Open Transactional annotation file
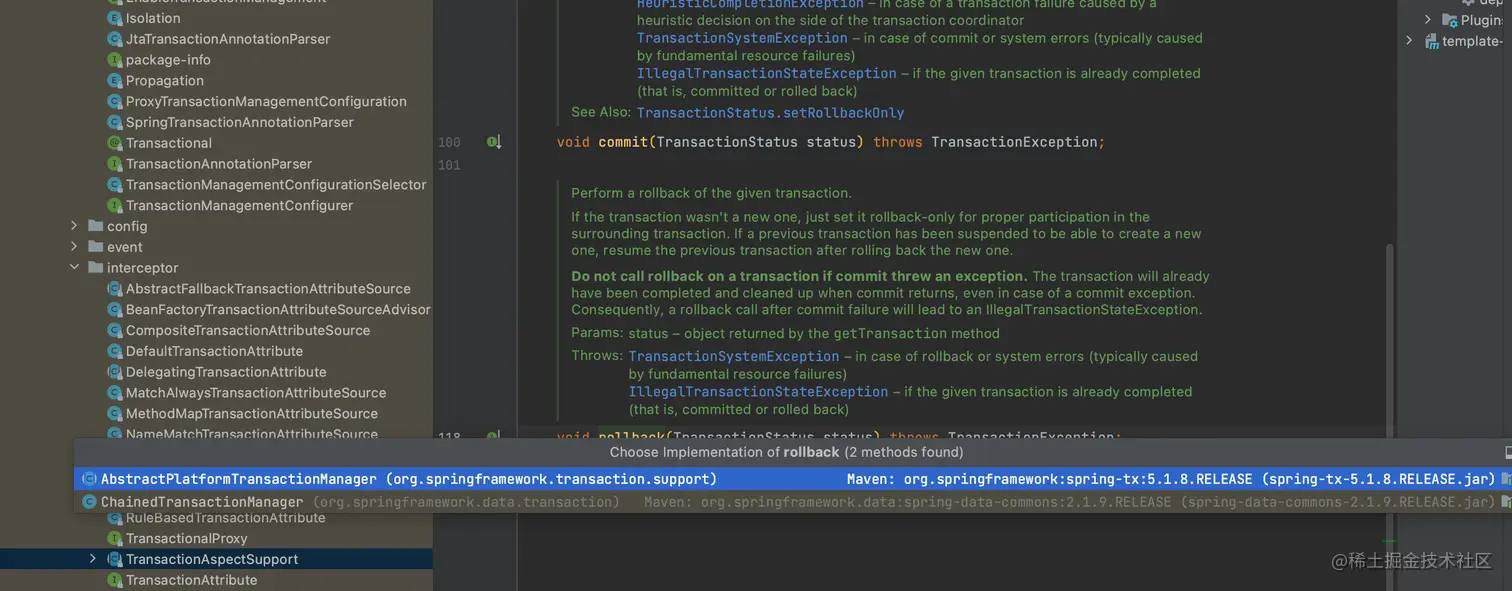The height and width of the screenshot is (591, 1512). pyautogui.click(x=169, y=143)
